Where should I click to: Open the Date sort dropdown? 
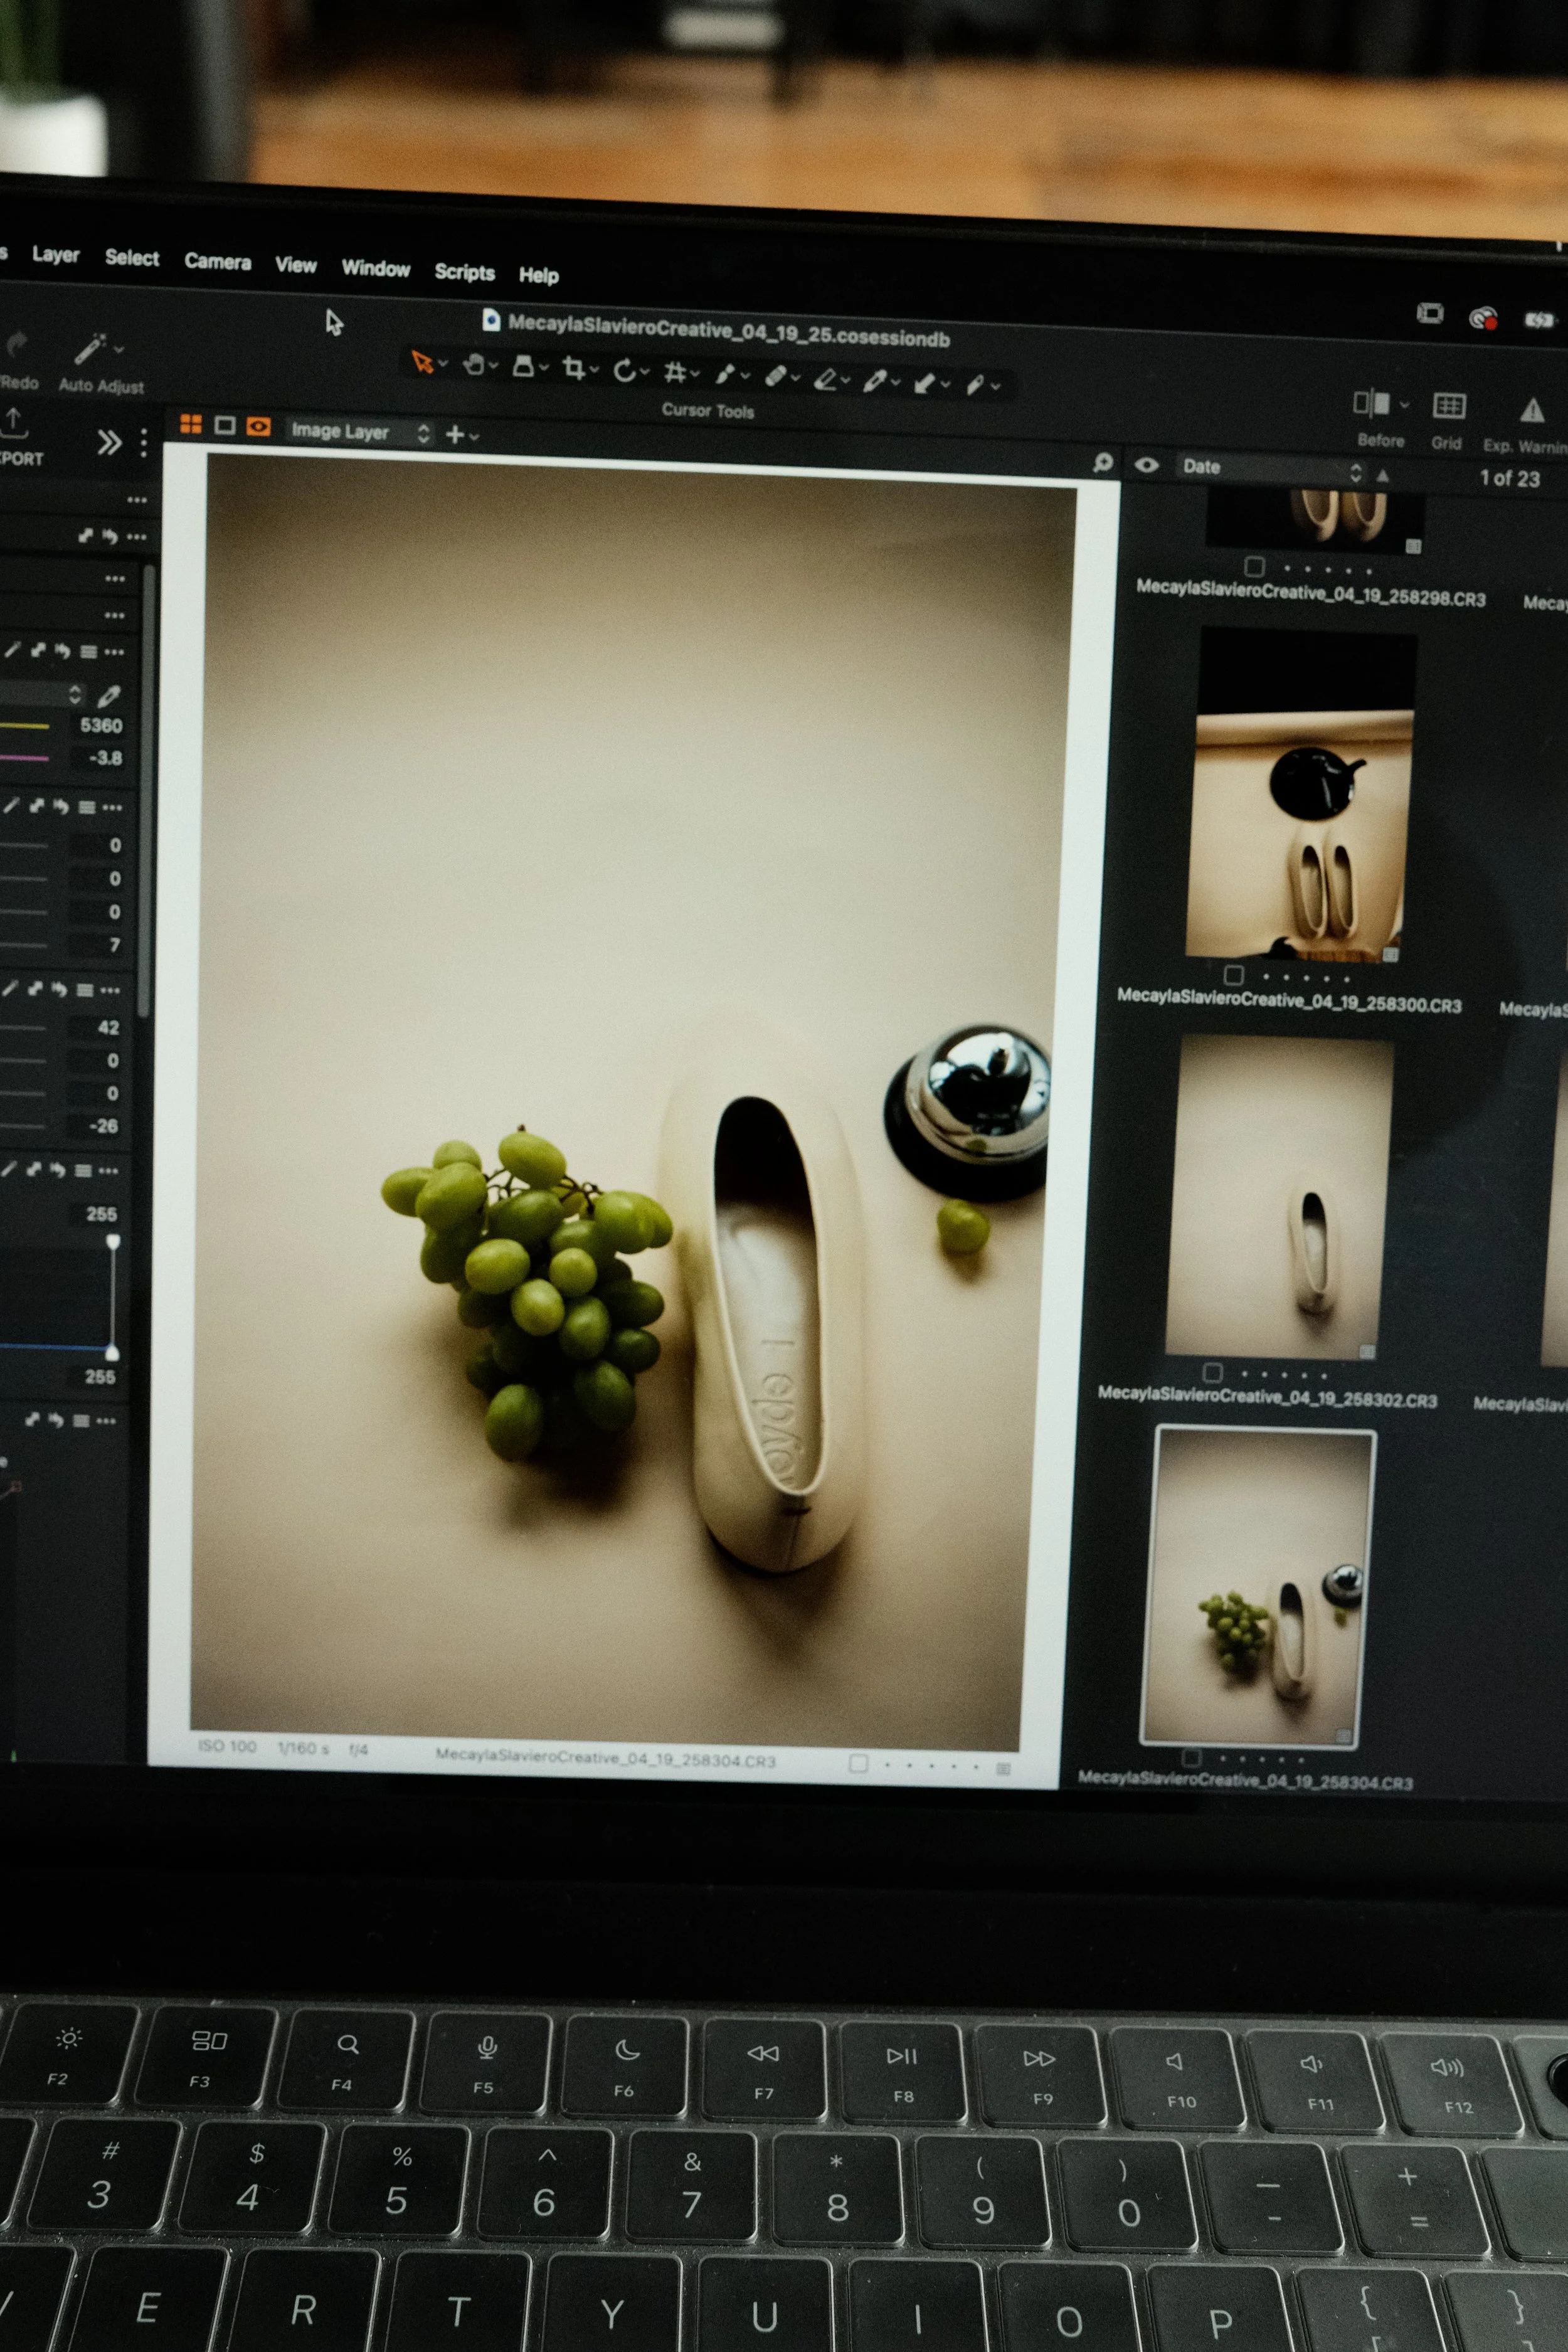(x=1270, y=468)
